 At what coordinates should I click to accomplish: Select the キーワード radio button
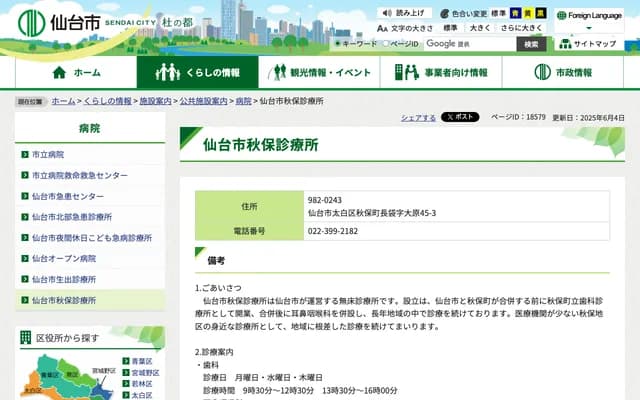[x=338, y=44]
